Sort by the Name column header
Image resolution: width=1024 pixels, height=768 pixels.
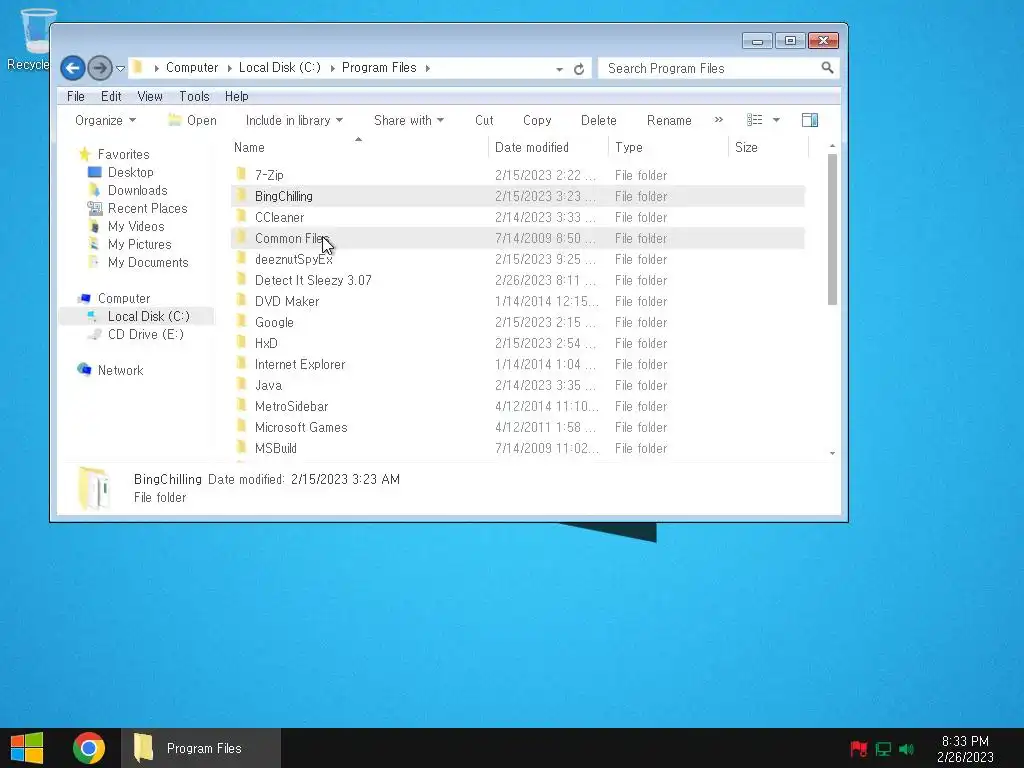(x=359, y=148)
